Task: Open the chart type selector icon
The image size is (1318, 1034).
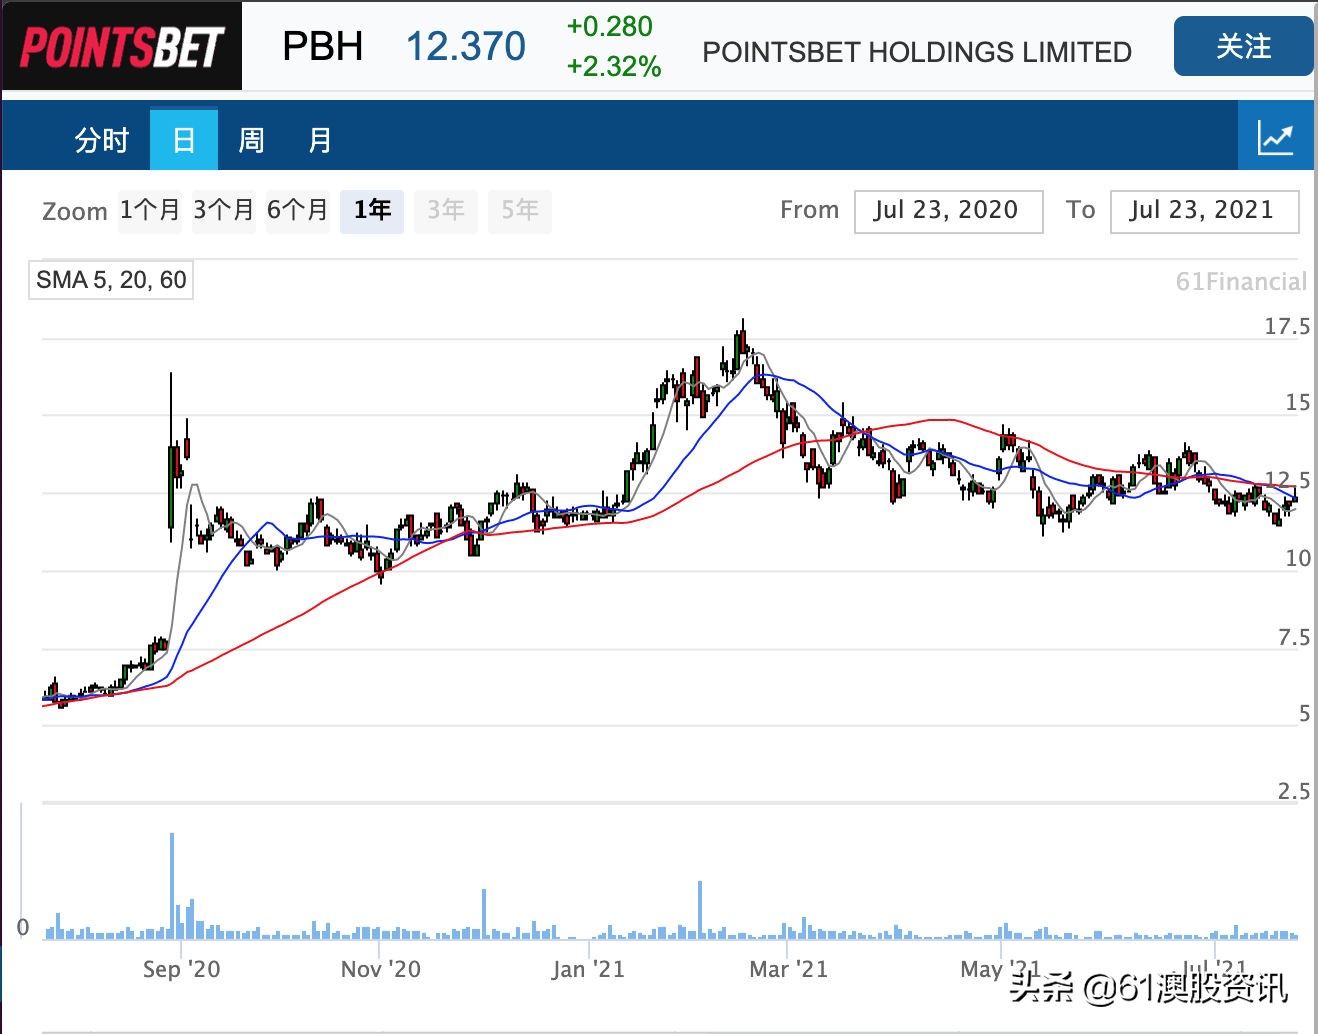Action: 1277,137
